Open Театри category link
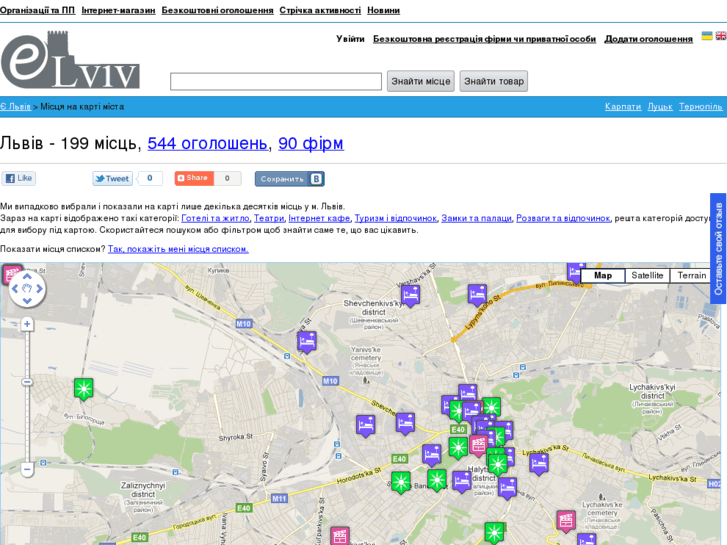This screenshot has width=727, height=545. [x=269, y=218]
